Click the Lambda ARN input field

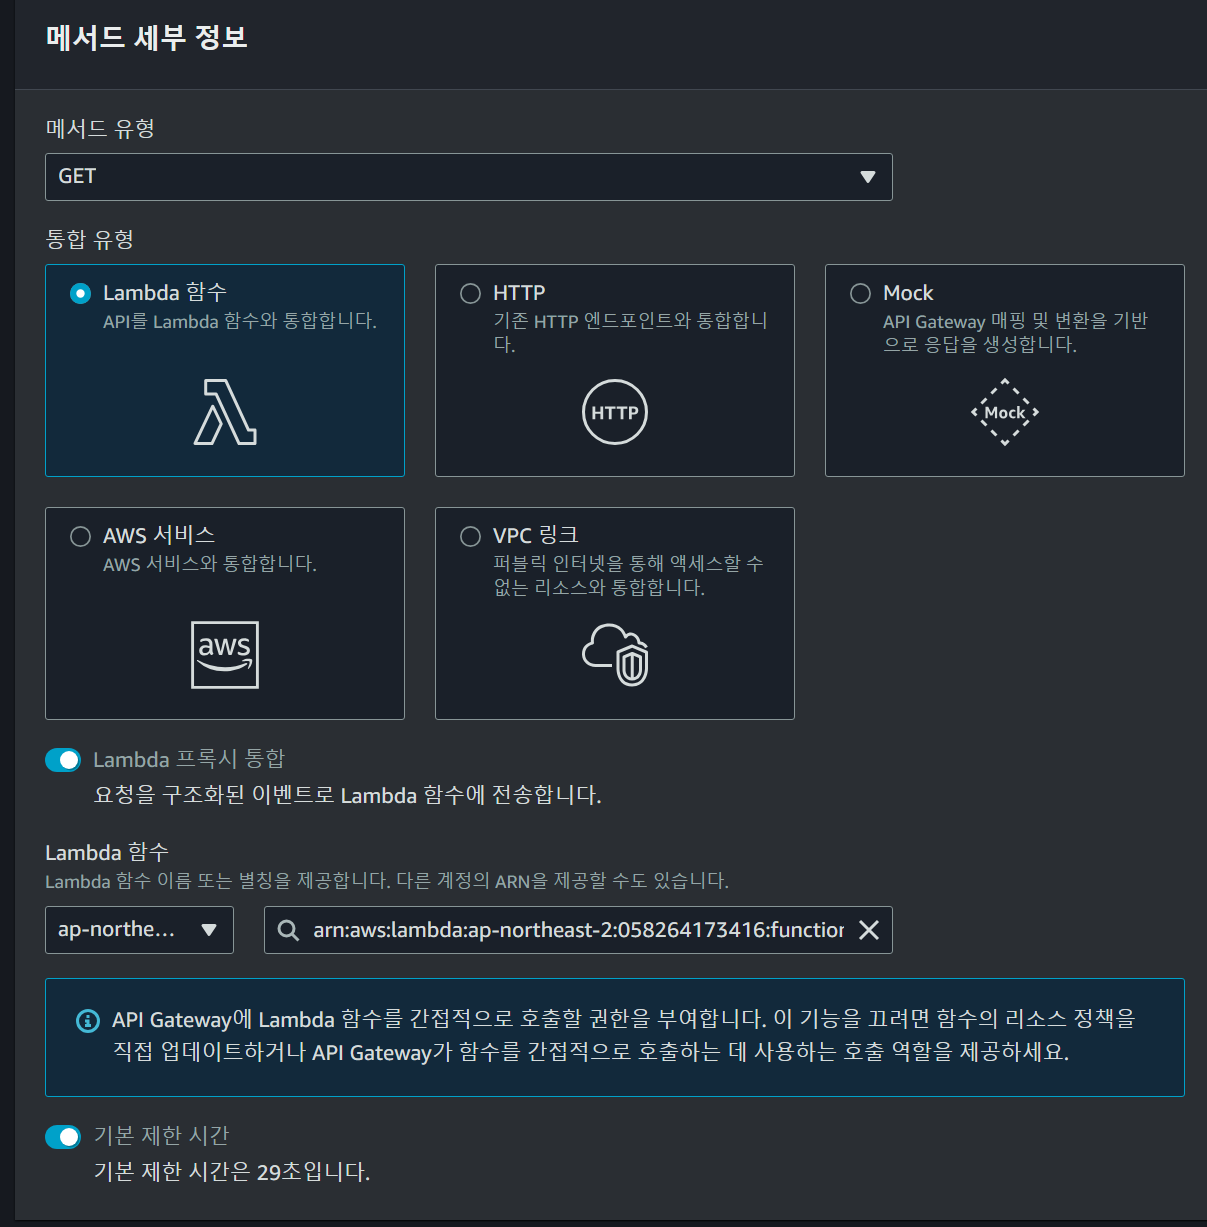[x=578, y=930]
